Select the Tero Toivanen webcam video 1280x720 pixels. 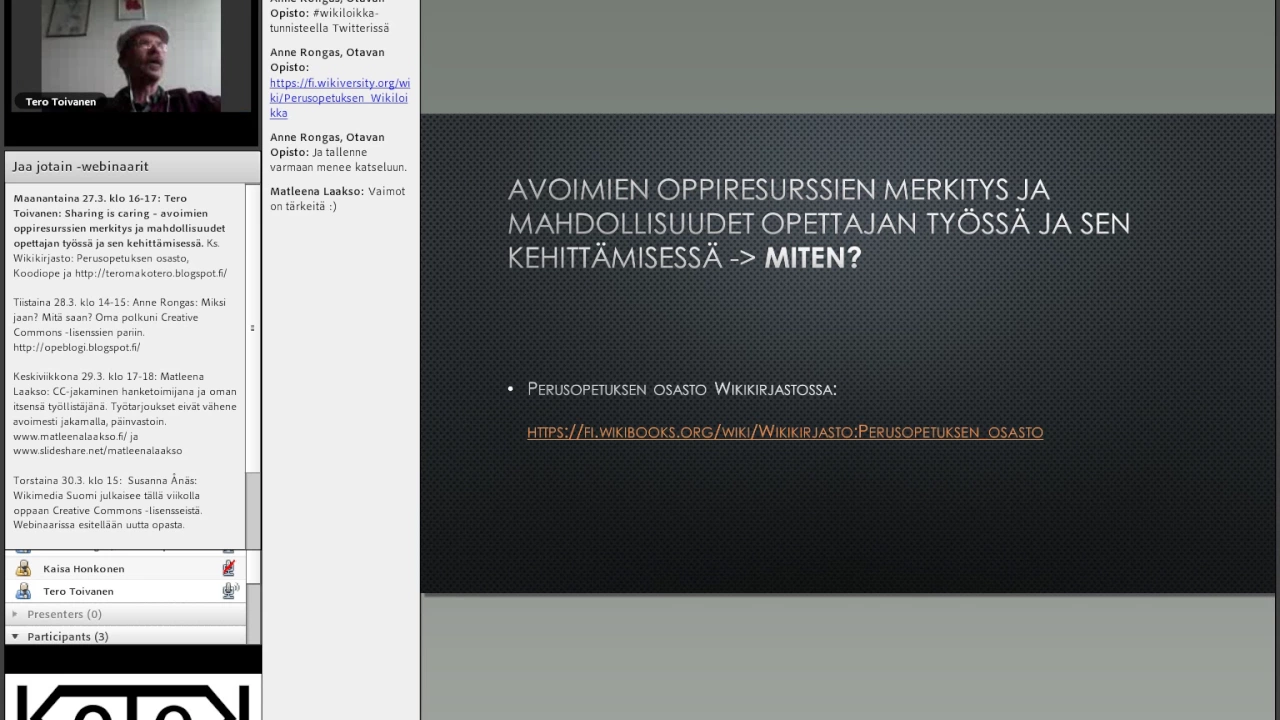(131, 56)
